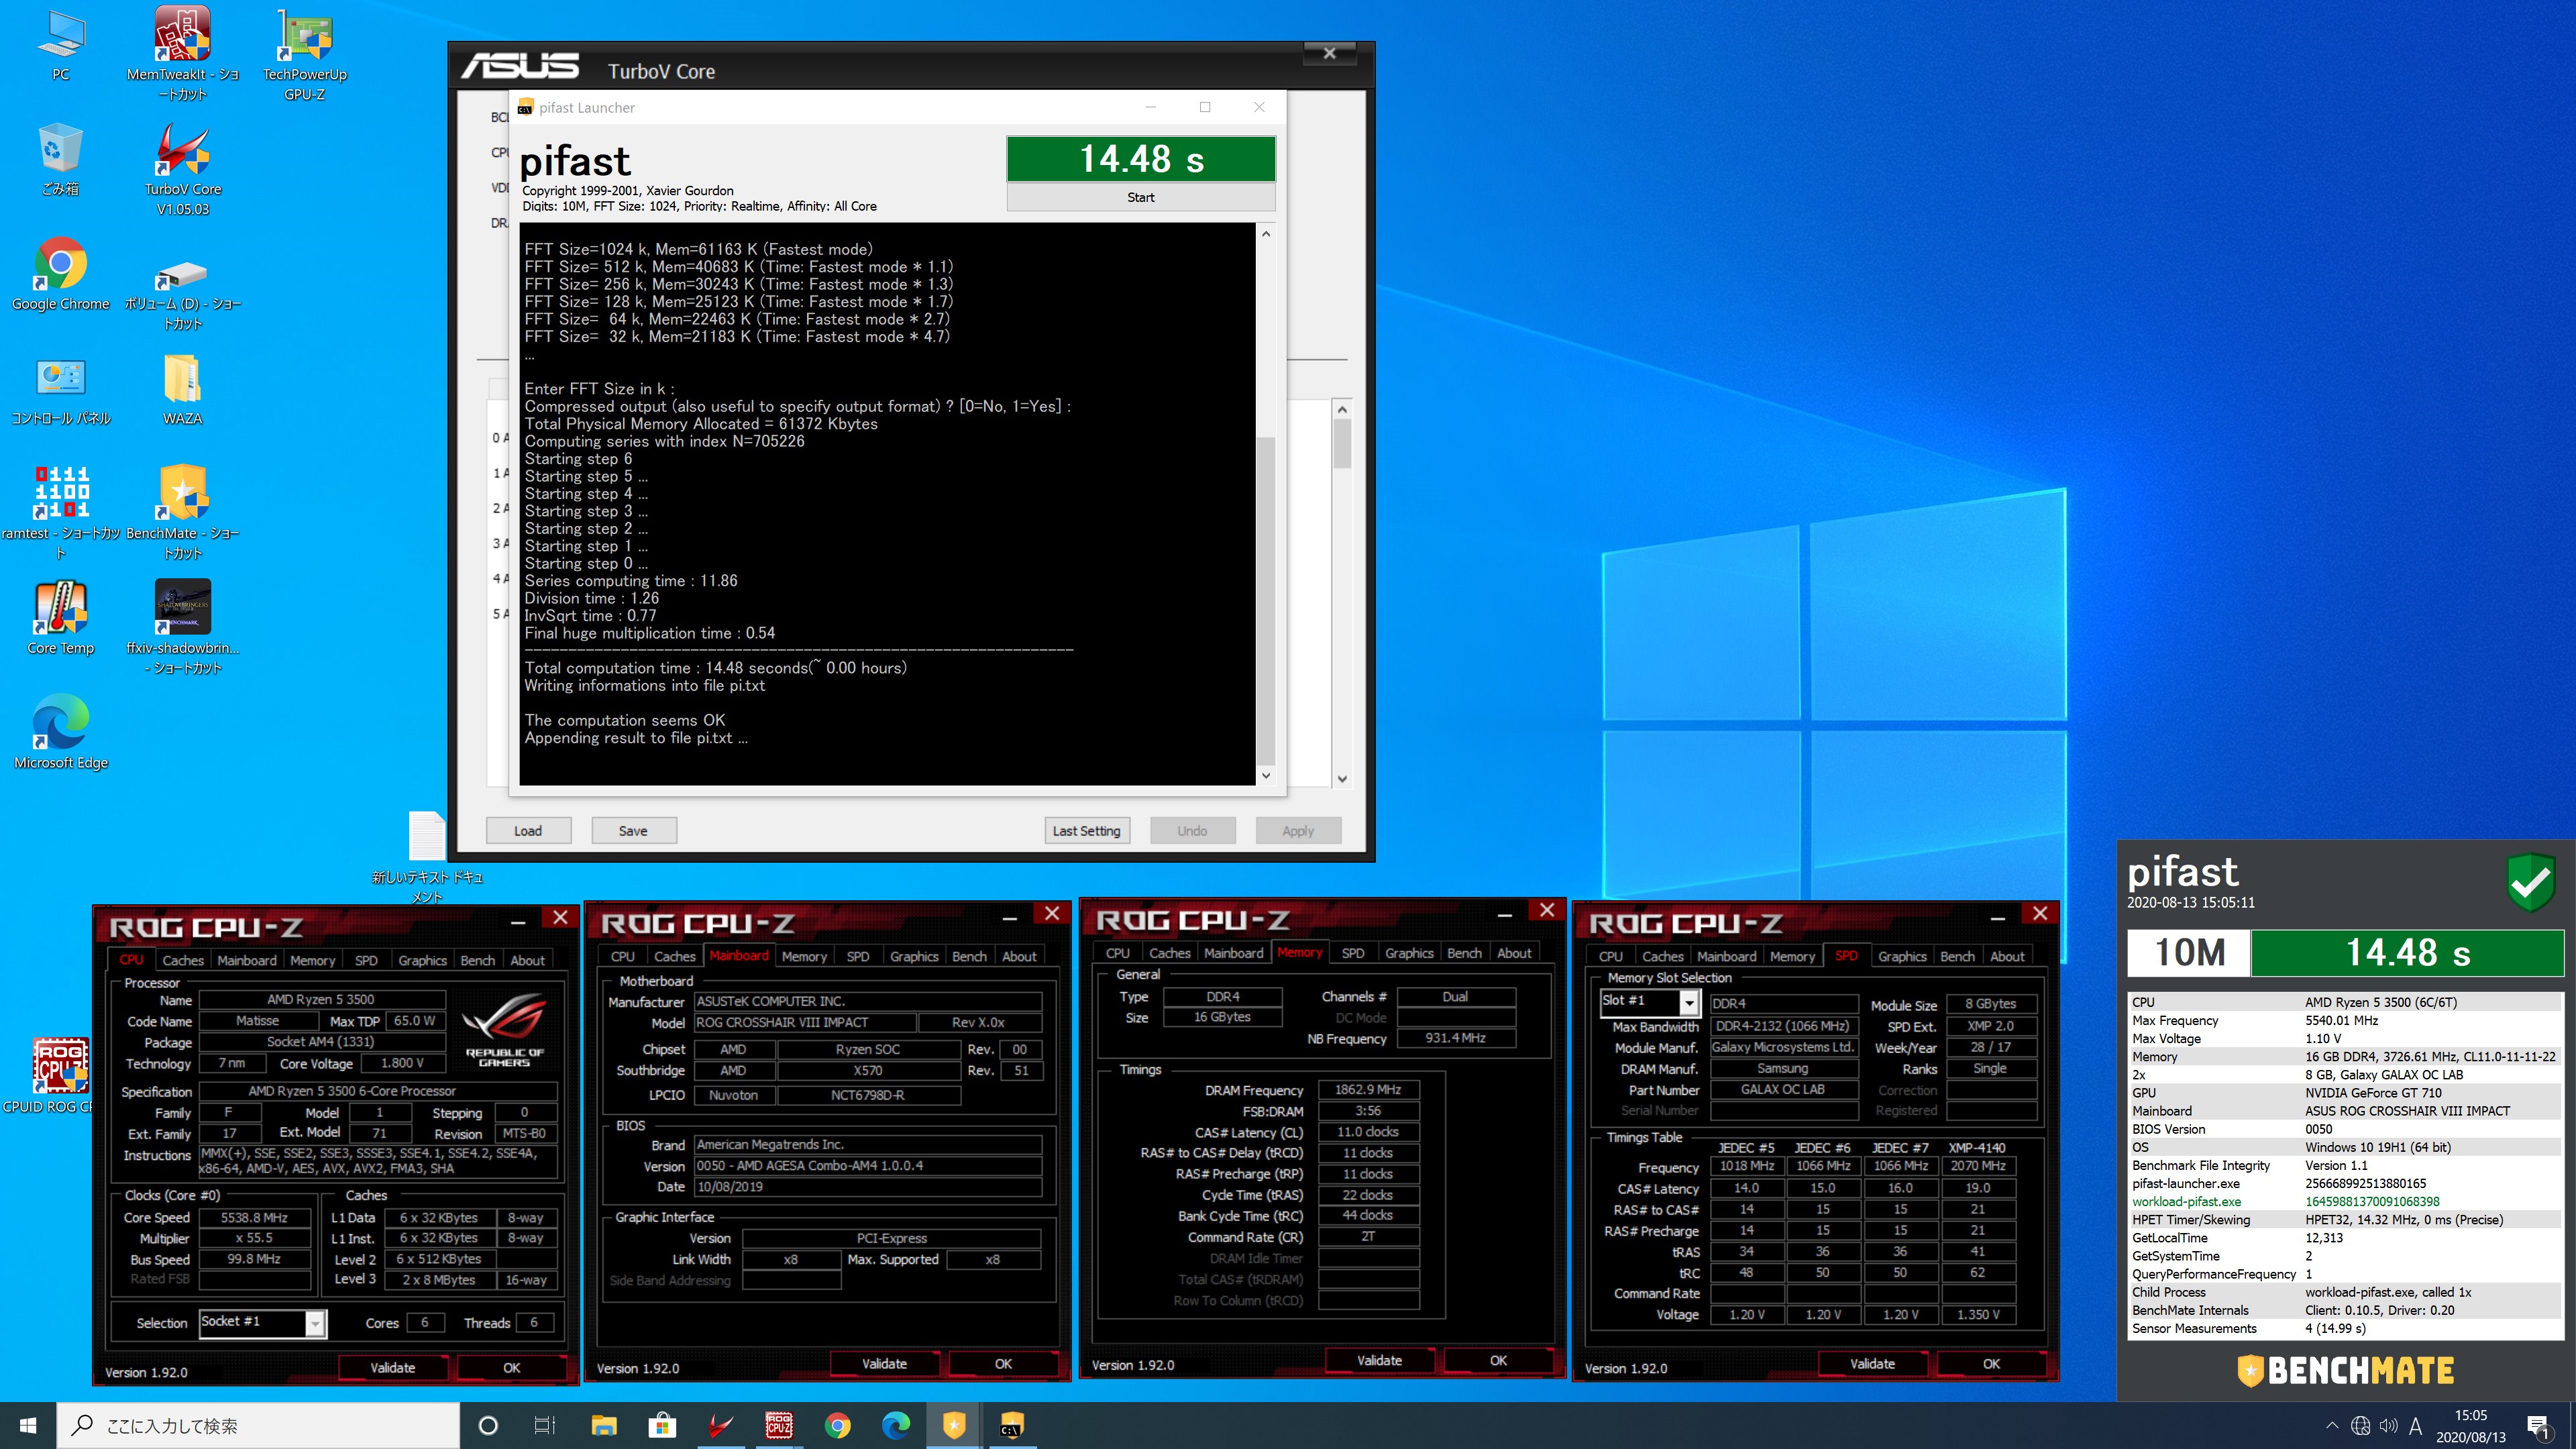Open Memory tab in Mainboard CPU-Z window
The height and width of the screenshot is (1449, 2576).
[x=804, y=956]
